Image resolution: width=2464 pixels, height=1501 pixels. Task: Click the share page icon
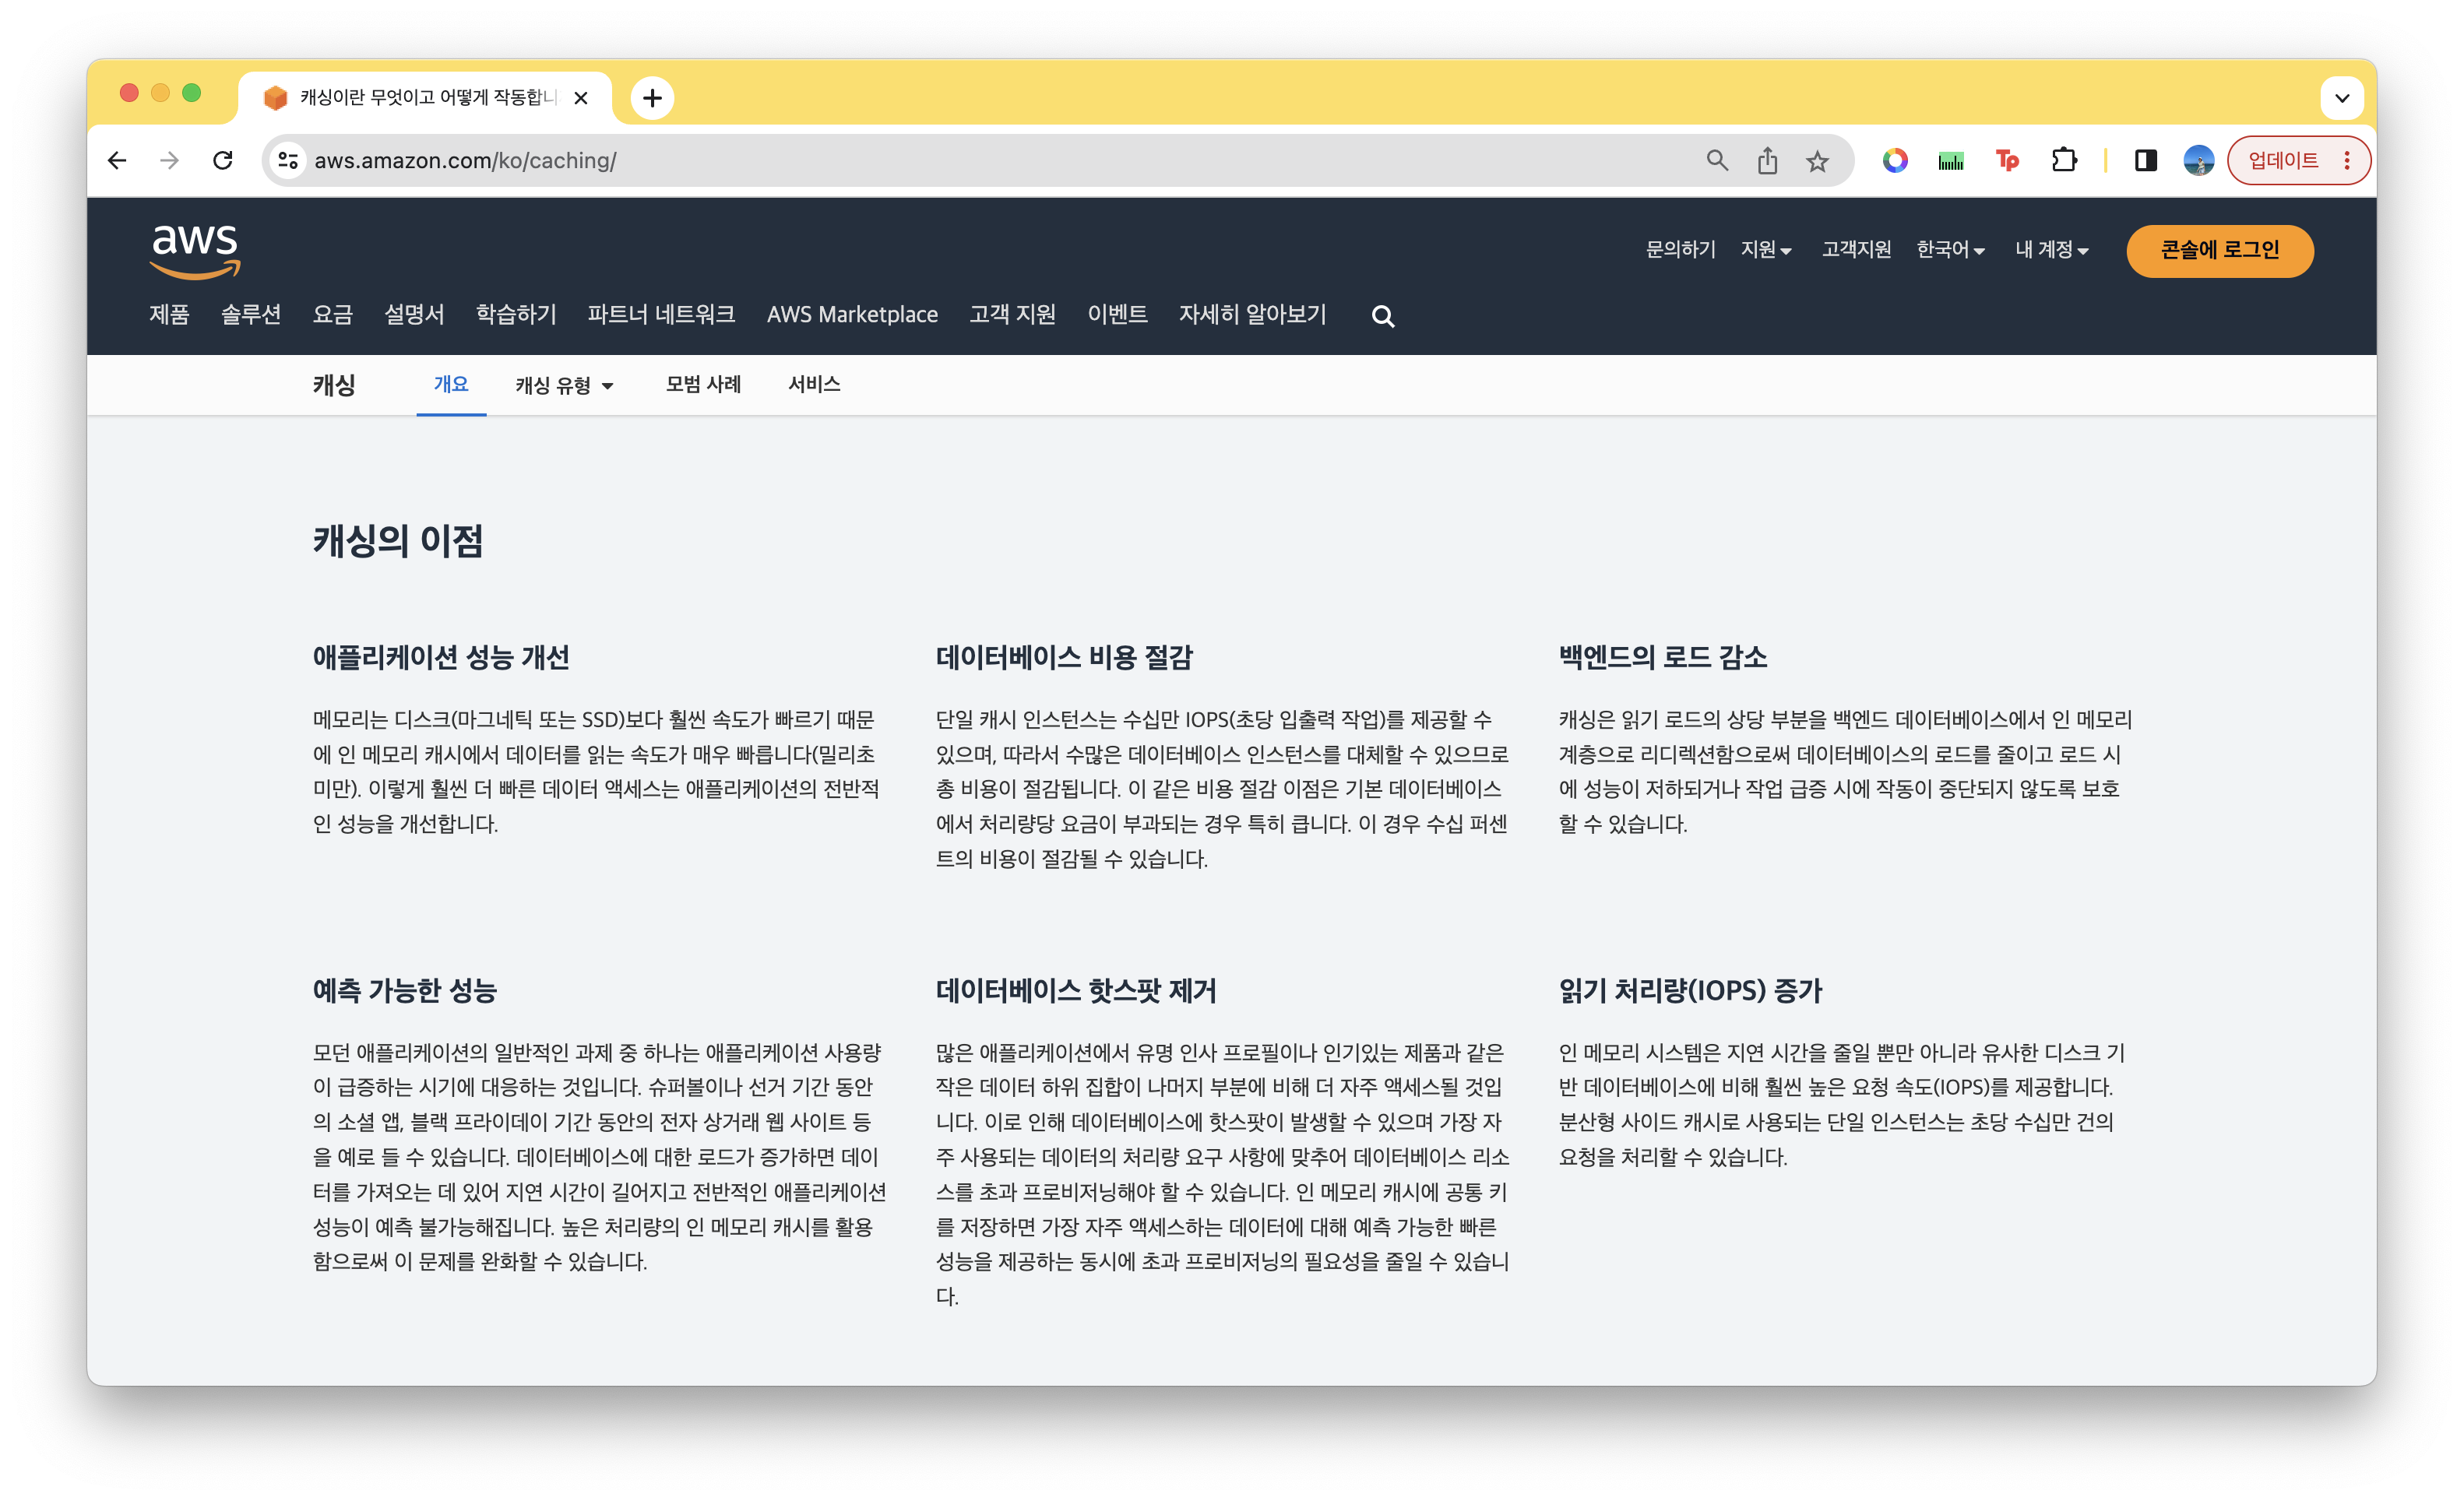tap(1767, 161)
